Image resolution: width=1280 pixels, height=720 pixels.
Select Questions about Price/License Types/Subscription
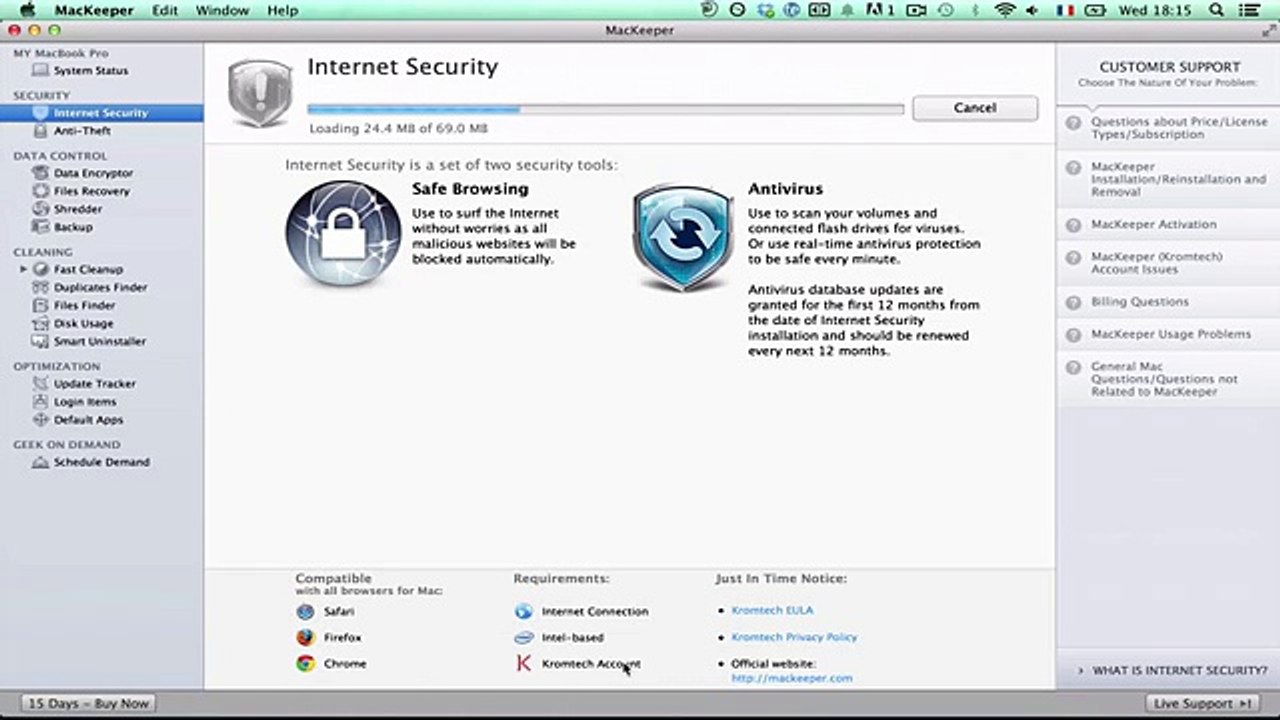point(1168,128)
